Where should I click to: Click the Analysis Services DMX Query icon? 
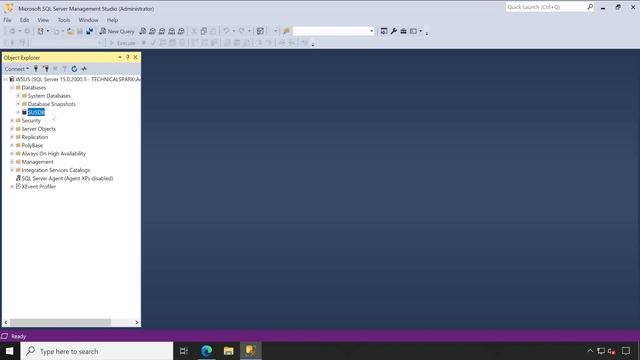162,31
